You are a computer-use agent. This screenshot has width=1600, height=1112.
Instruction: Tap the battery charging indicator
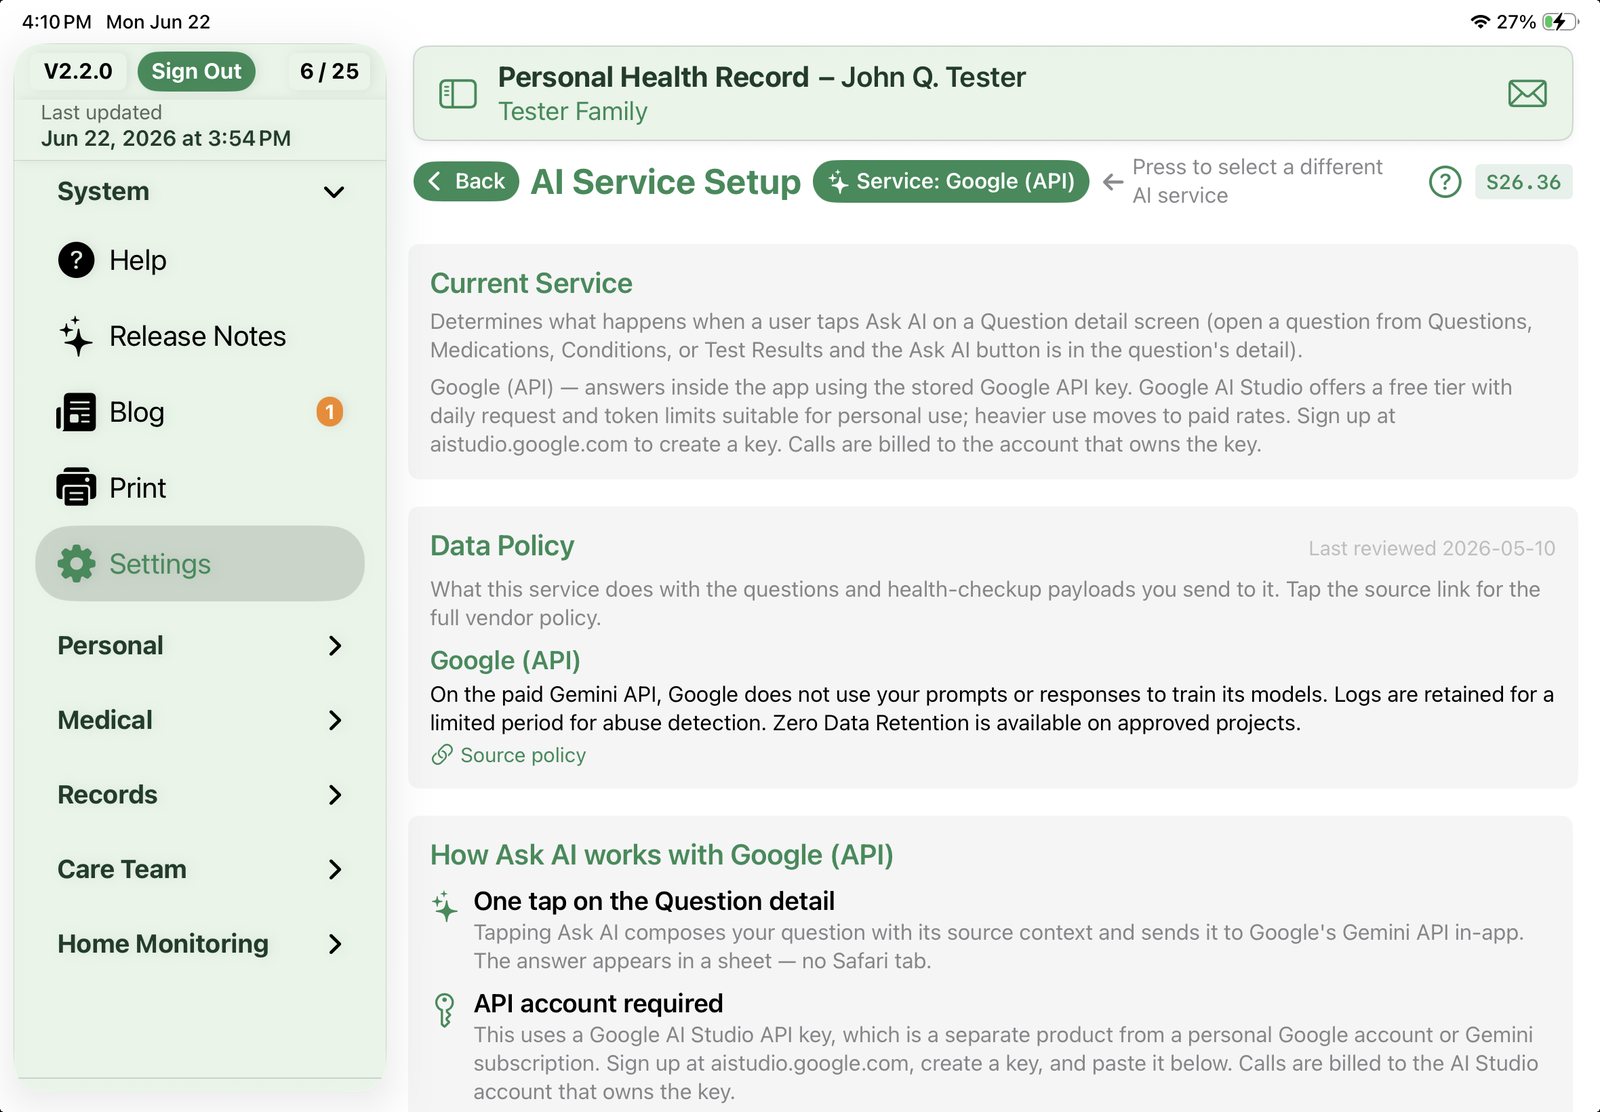1559,21
